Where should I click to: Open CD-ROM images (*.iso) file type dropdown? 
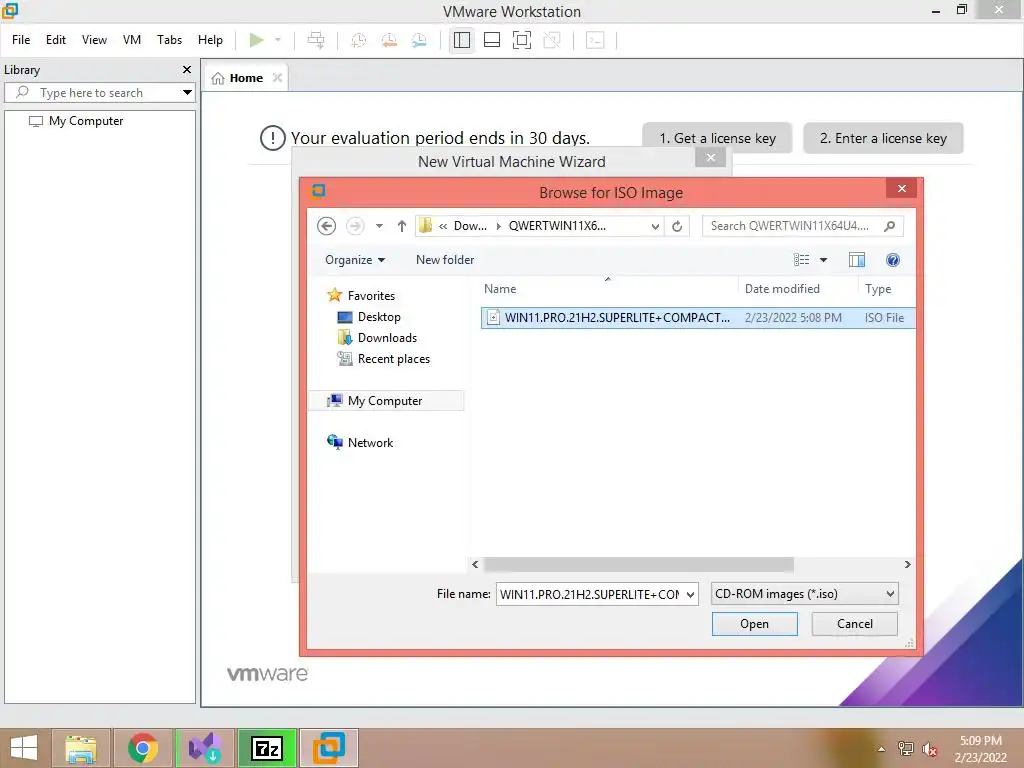(x=805, y=594)
